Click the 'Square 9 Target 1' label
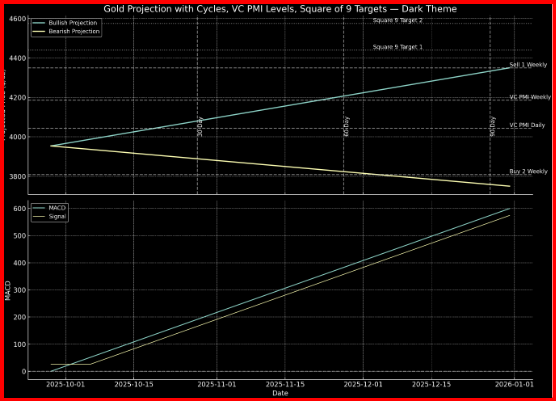 pos(397,47)
